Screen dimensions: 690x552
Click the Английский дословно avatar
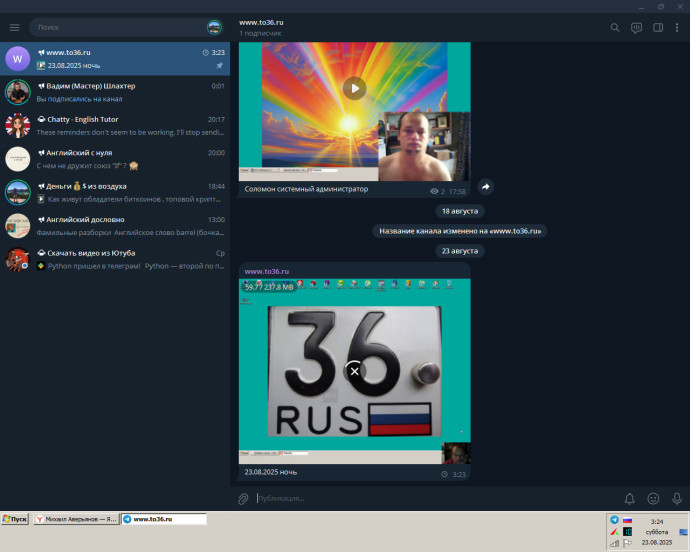(x=18, y=226)
